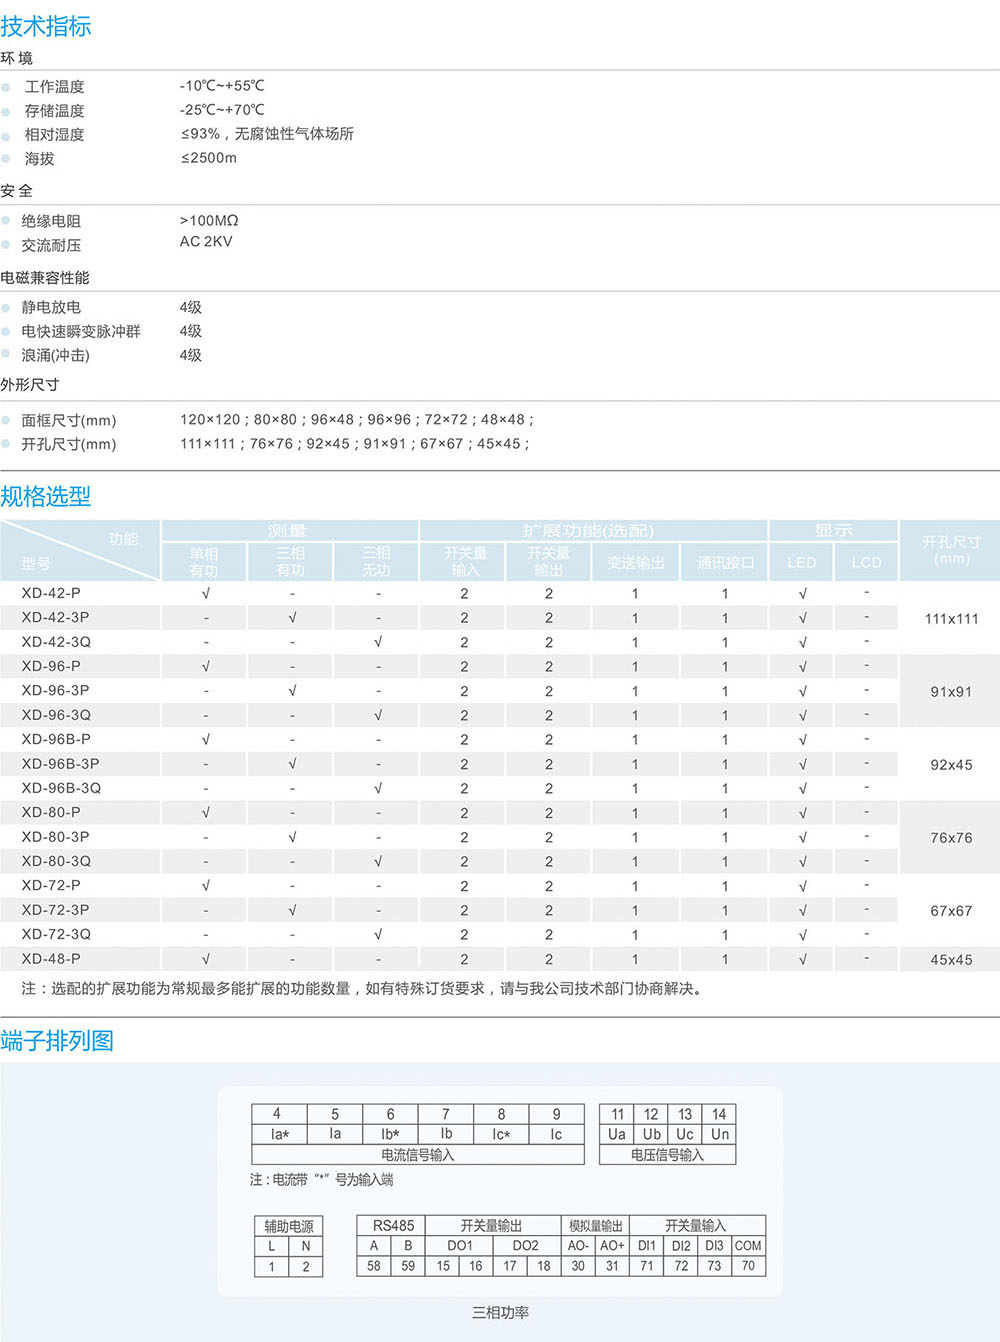
Task: Select the bullet marker beside 静电放电
Action: pyautogui.click(x=6, y=308)
